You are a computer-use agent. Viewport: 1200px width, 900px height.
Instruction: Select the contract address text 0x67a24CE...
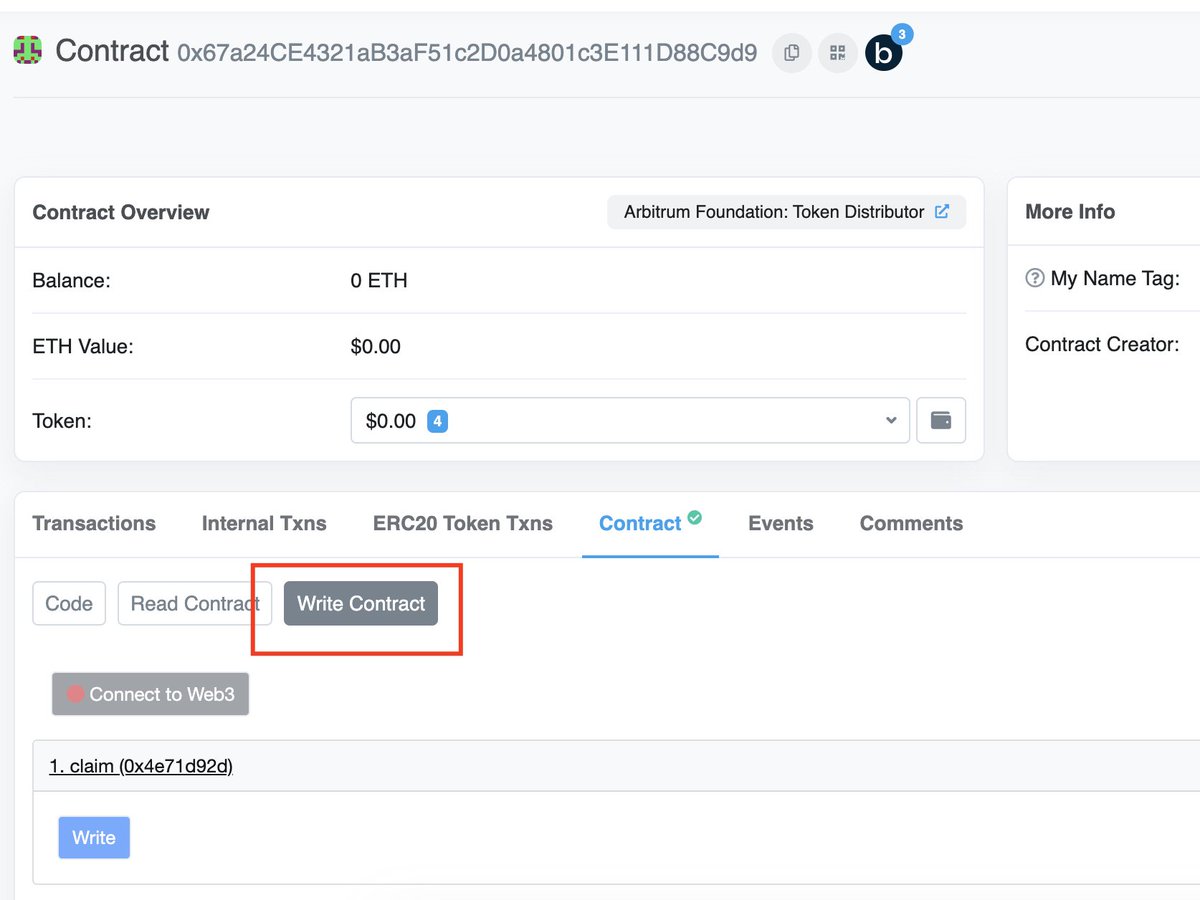(467, 52)
